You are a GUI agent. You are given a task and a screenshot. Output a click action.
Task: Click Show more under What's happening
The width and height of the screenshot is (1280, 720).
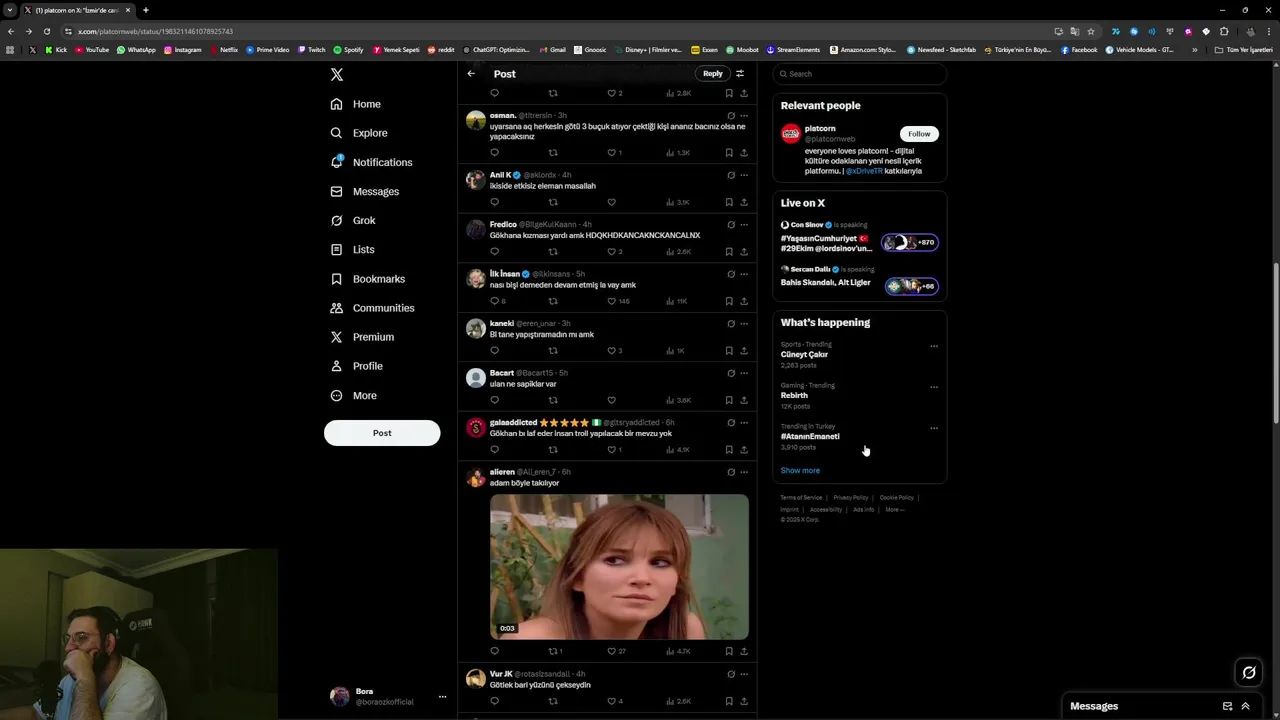800,470
